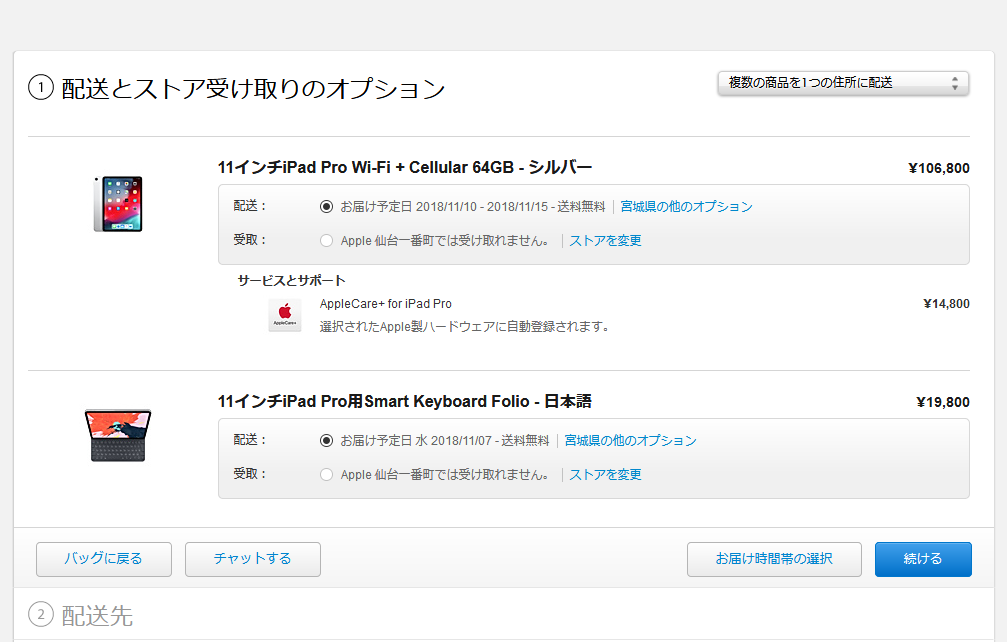Click the サービスとサポート heading
Image resolution: width=1007 pixels, height=642 pixels.
(x=292, y=281)
